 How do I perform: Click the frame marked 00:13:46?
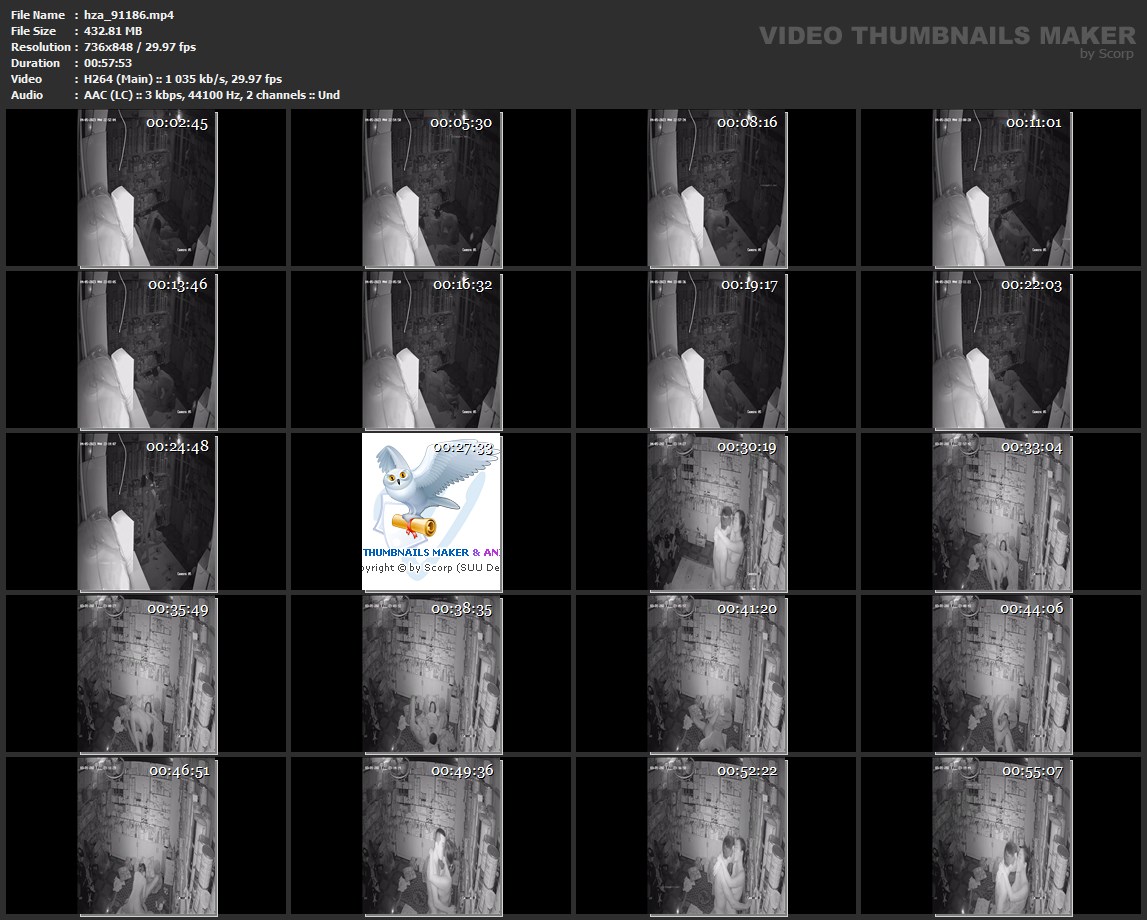[146, 350]
